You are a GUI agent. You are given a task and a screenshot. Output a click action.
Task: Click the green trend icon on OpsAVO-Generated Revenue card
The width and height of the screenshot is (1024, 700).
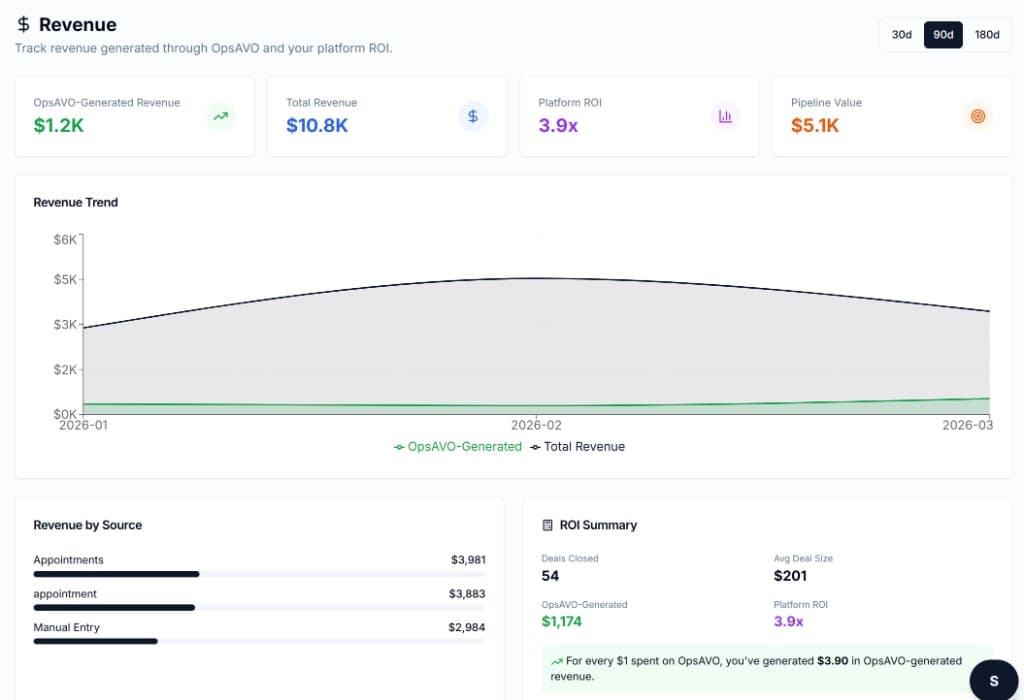220,116
